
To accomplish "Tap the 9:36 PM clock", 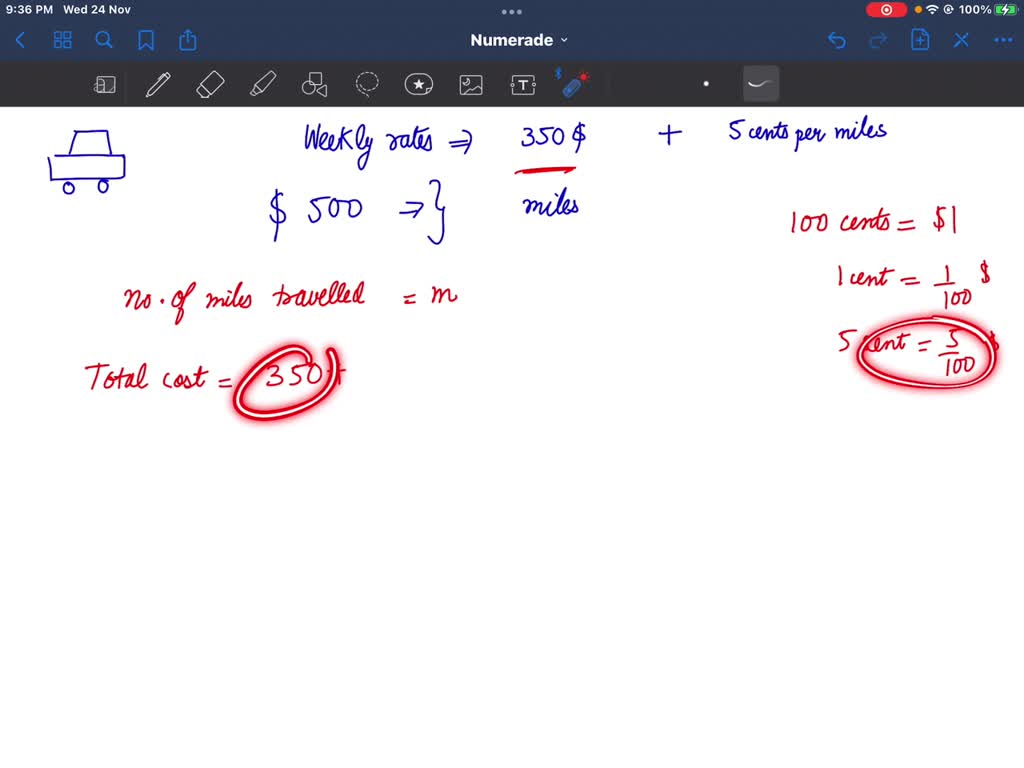I will pos(29,10).
